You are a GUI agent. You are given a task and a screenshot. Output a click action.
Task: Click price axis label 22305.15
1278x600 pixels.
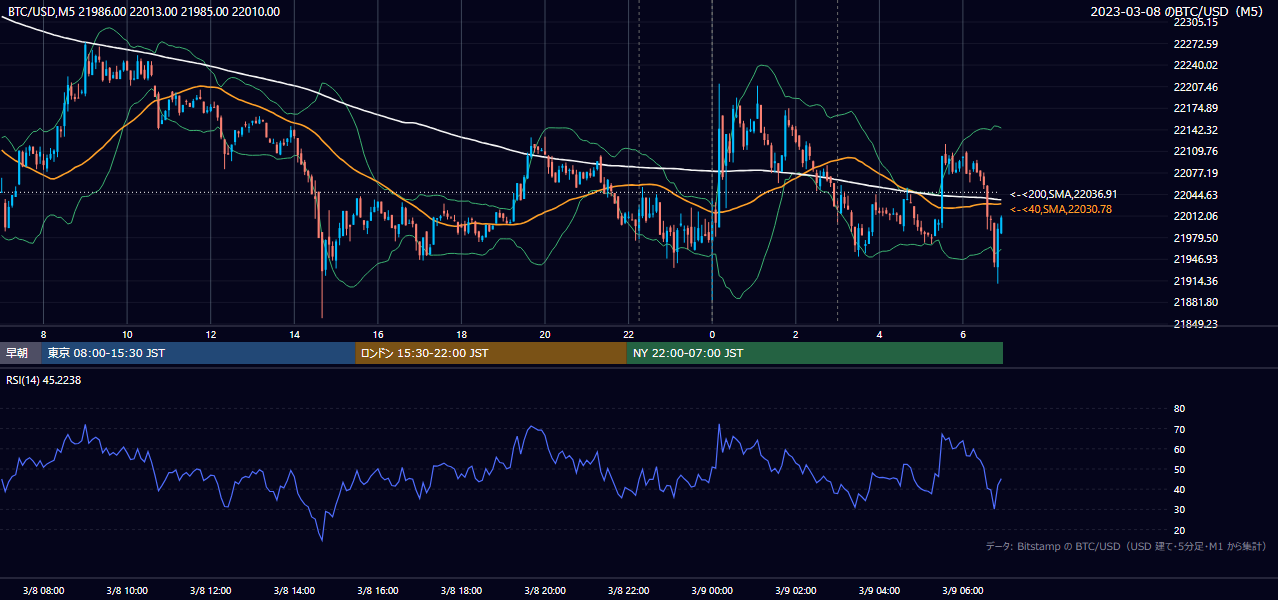pos(1196,22)
